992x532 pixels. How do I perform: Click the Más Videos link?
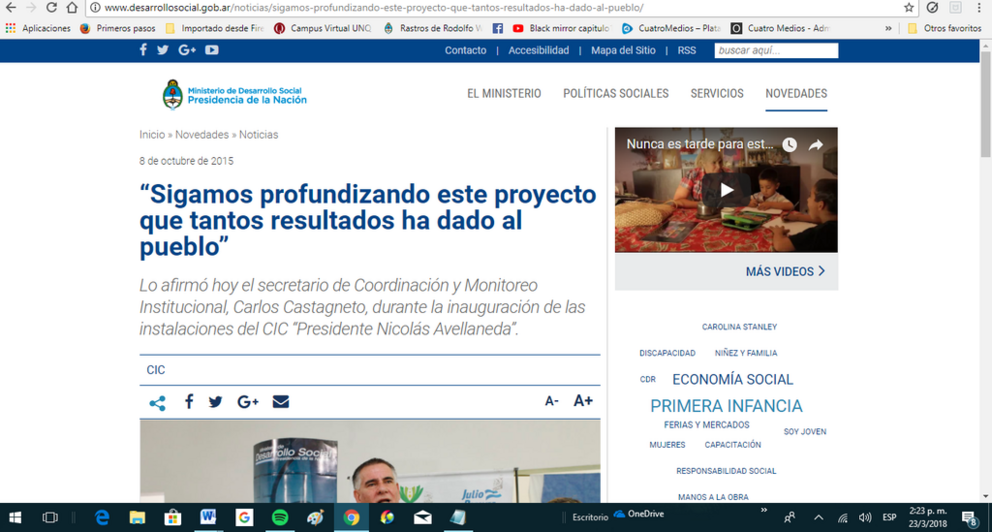785,271
